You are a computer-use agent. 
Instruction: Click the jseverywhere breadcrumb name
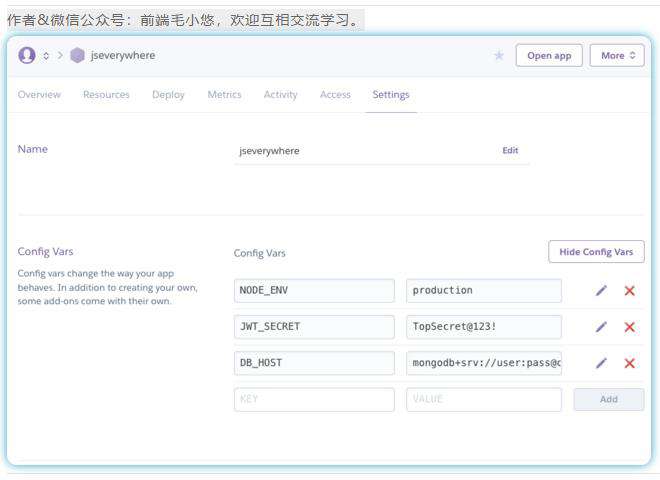click(x=123, y=55)
